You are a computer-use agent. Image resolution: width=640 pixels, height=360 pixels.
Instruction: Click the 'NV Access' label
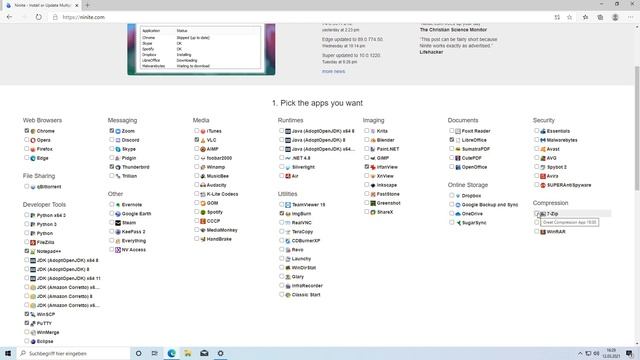[x=133, y=250]
